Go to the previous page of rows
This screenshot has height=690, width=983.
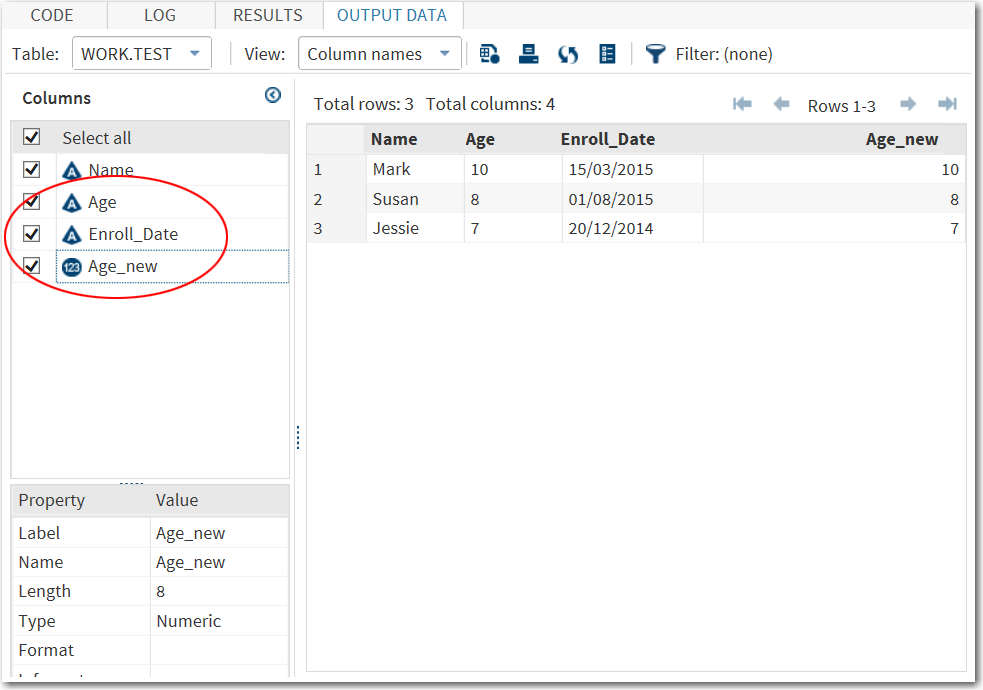781,103
